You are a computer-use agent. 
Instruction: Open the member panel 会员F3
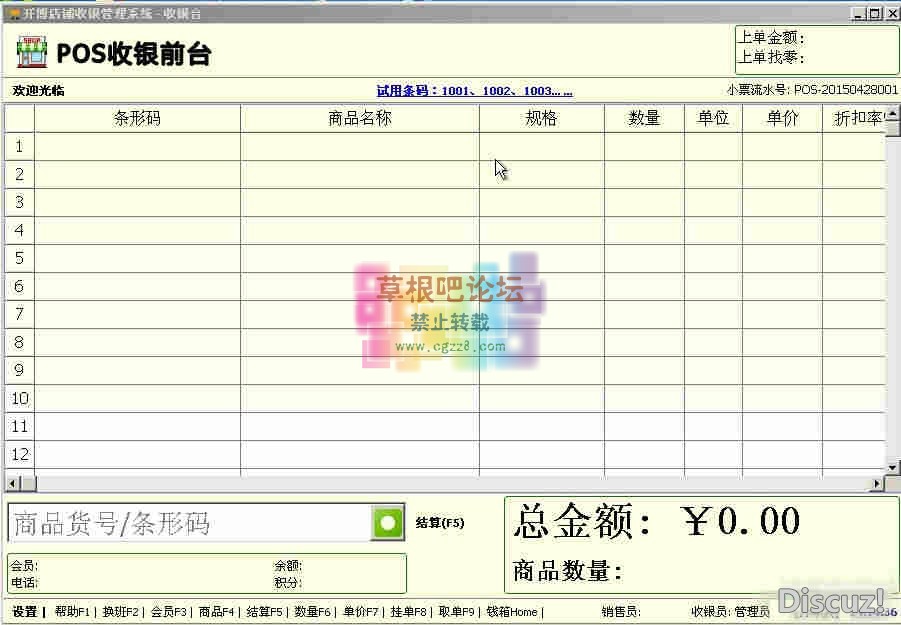pos(170,612)
